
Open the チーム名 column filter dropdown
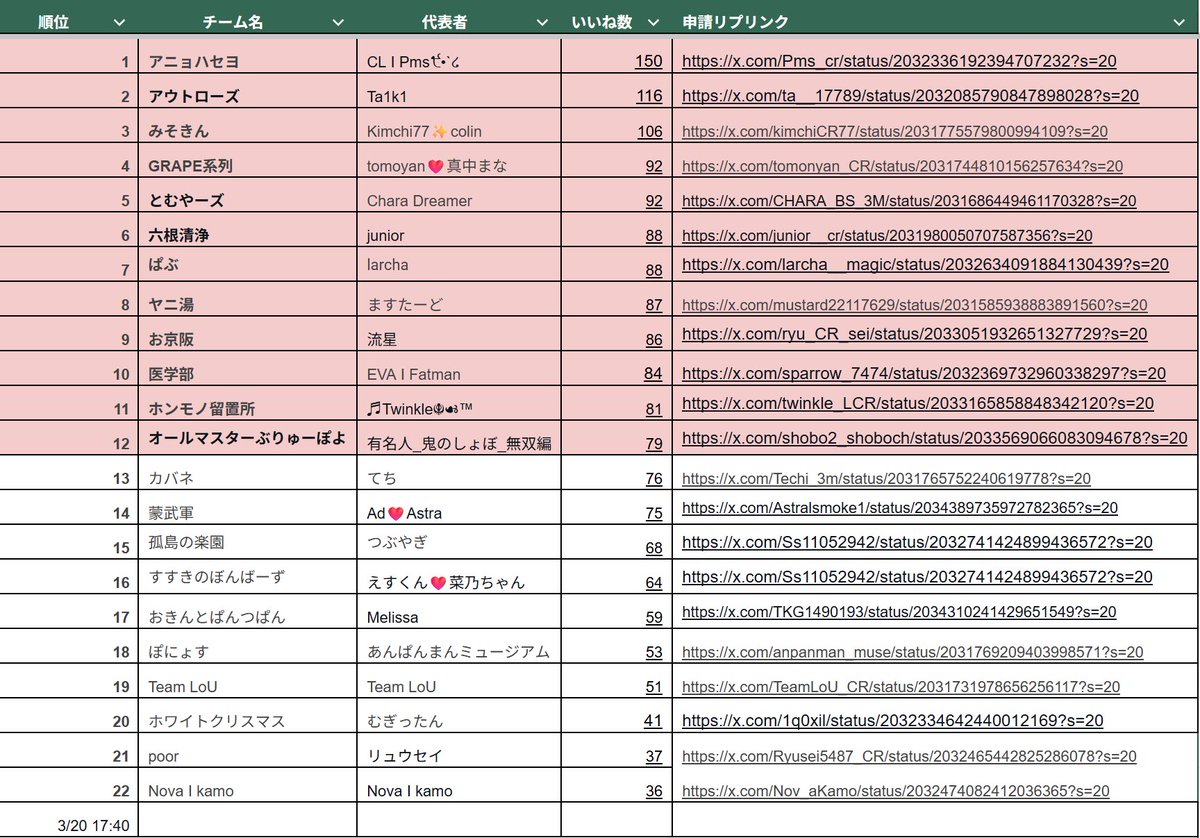pyautogui.click(x=338, y=21)
